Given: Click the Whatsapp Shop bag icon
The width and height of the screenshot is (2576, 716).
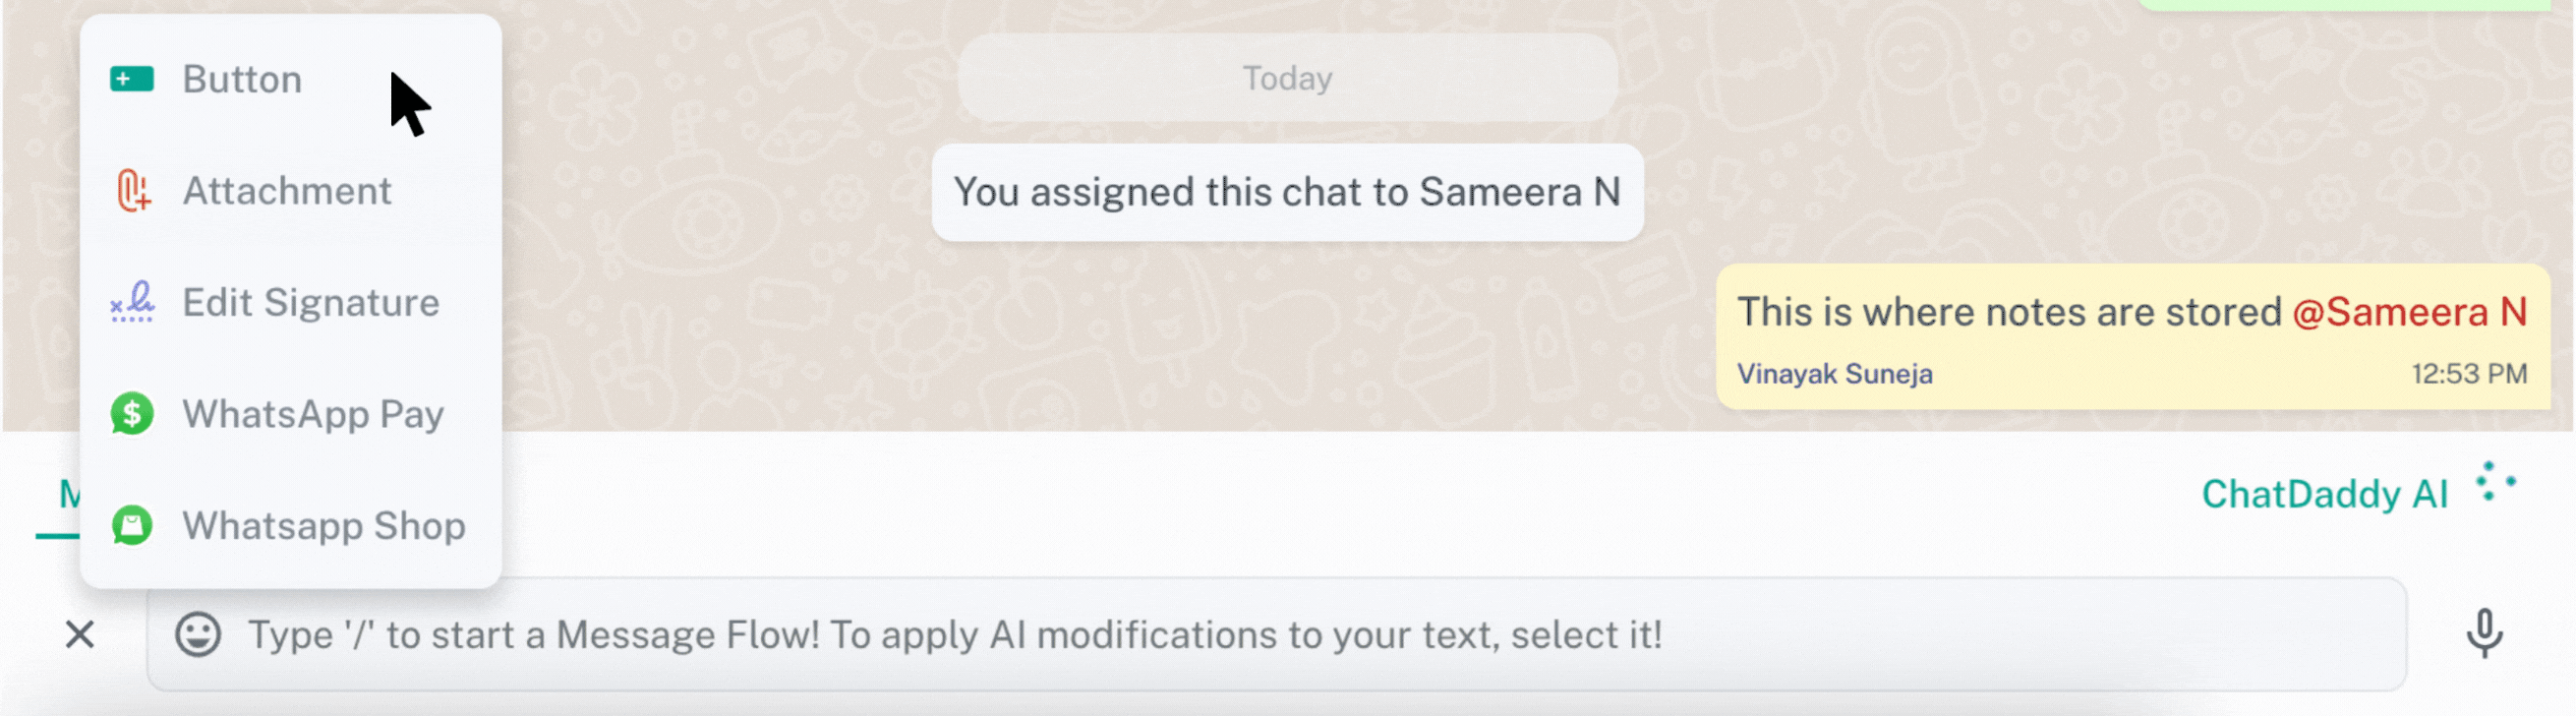Looking at the screenshot, I should (x=133, y=525).
